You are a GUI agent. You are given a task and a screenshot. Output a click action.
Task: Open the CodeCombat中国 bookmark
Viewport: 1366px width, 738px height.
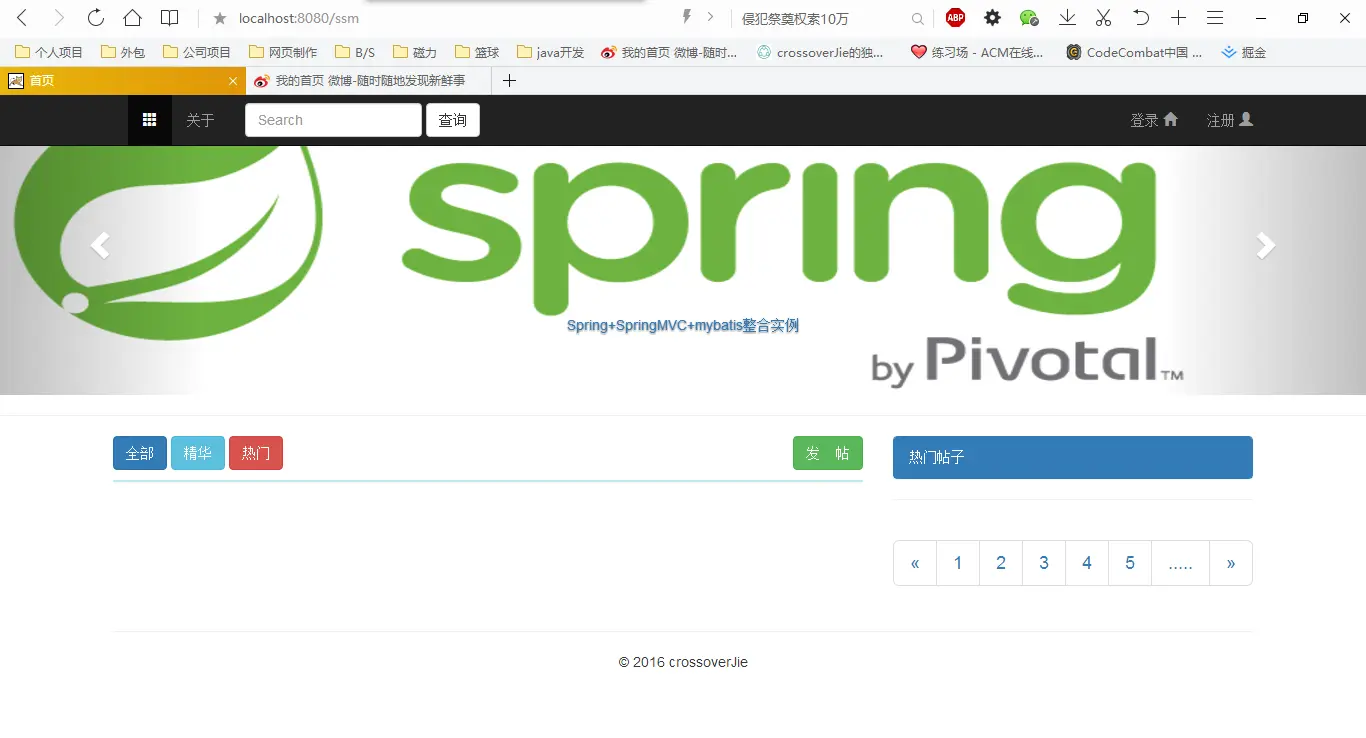click(1134, 52)
